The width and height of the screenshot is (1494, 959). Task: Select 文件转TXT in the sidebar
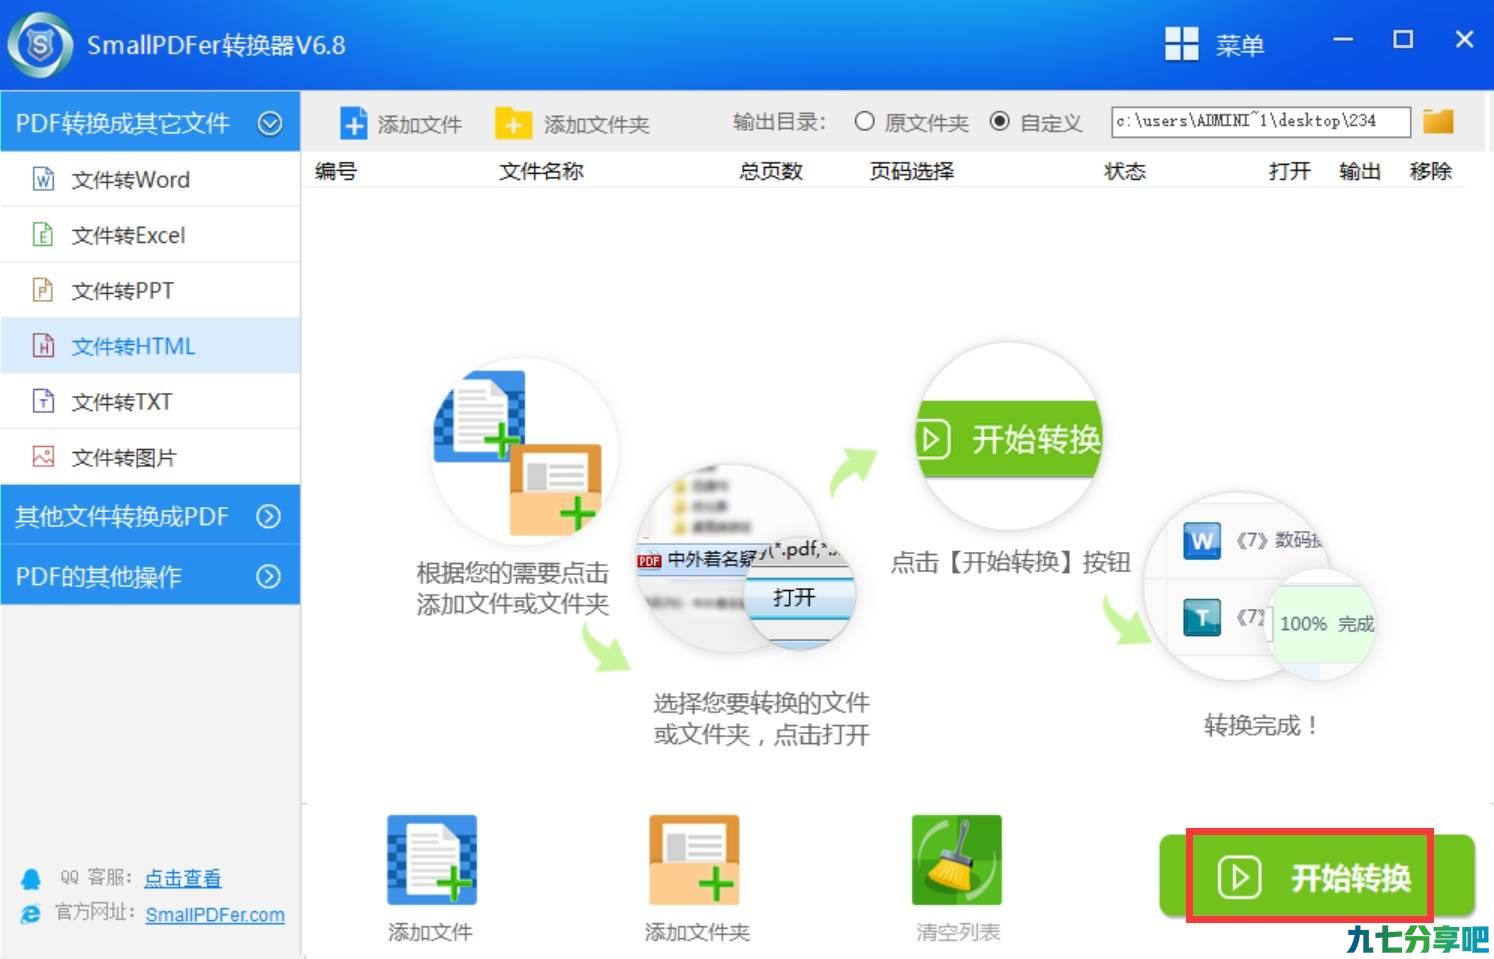150,402
